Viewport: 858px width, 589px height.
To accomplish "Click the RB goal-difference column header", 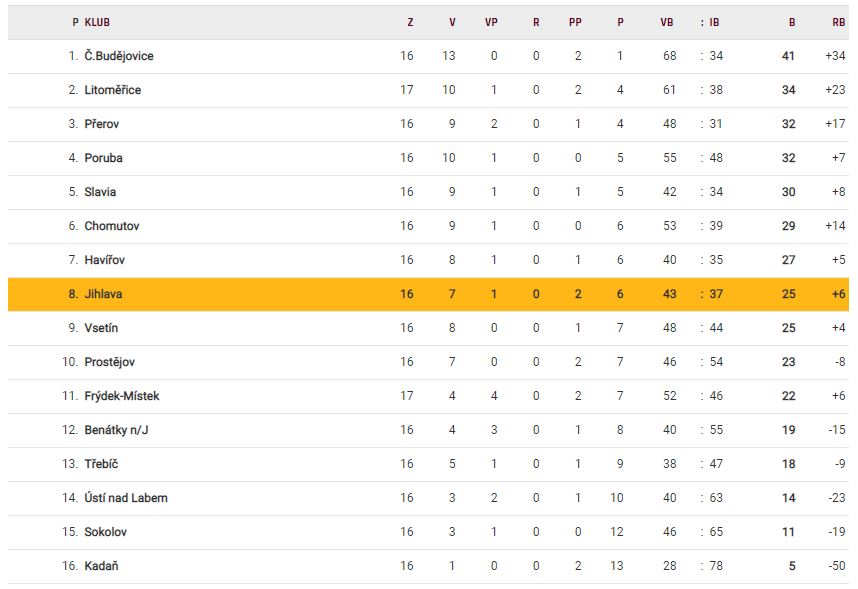I will [838, 22].
